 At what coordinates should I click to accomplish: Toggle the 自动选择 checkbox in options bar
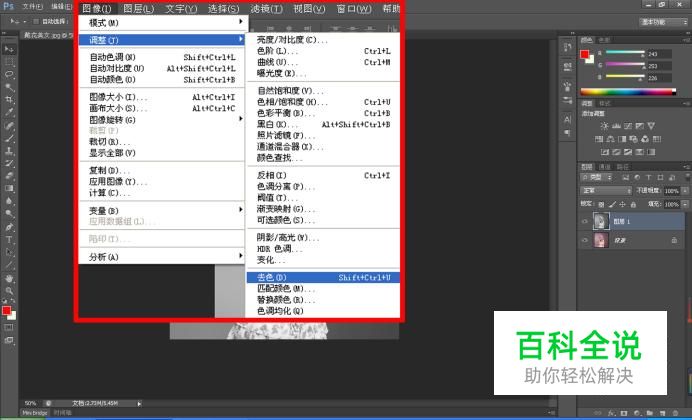click(x=36, y=22)
